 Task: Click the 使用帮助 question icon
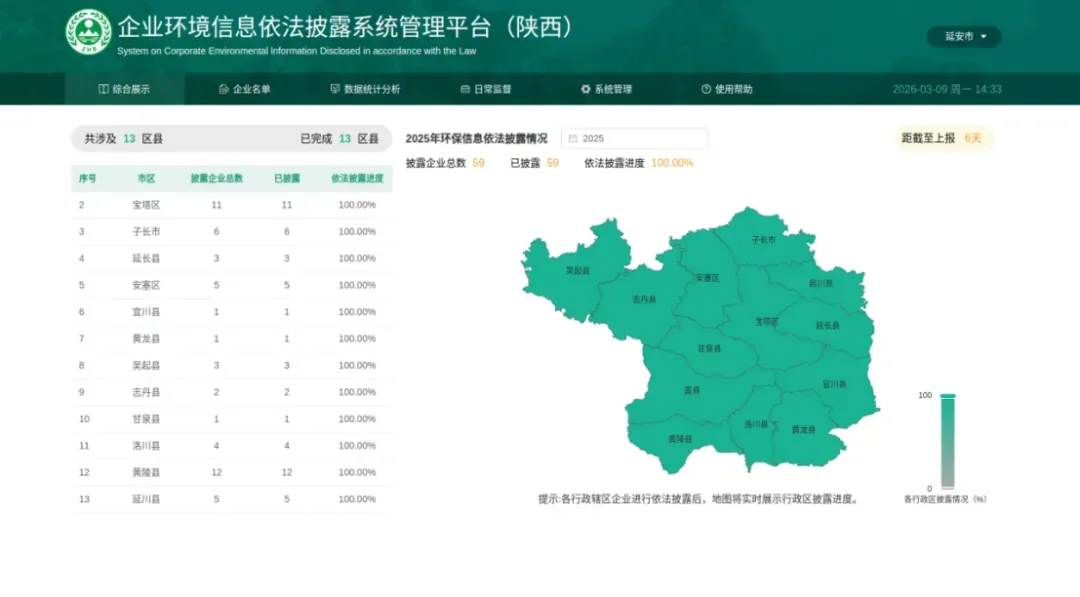pos(706,89)
